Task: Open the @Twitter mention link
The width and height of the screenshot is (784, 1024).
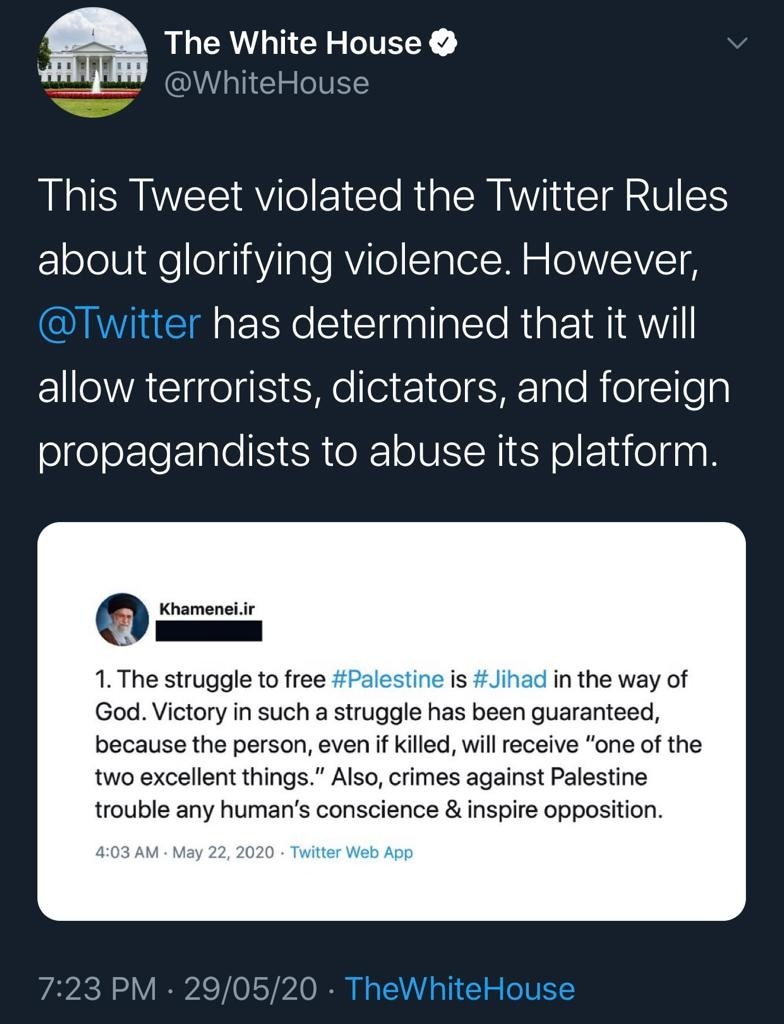Action: click(119, 324)
